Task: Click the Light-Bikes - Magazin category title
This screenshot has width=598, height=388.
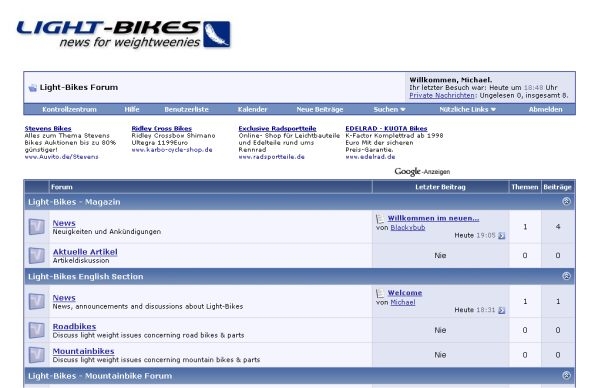Action: click(74, 202)
